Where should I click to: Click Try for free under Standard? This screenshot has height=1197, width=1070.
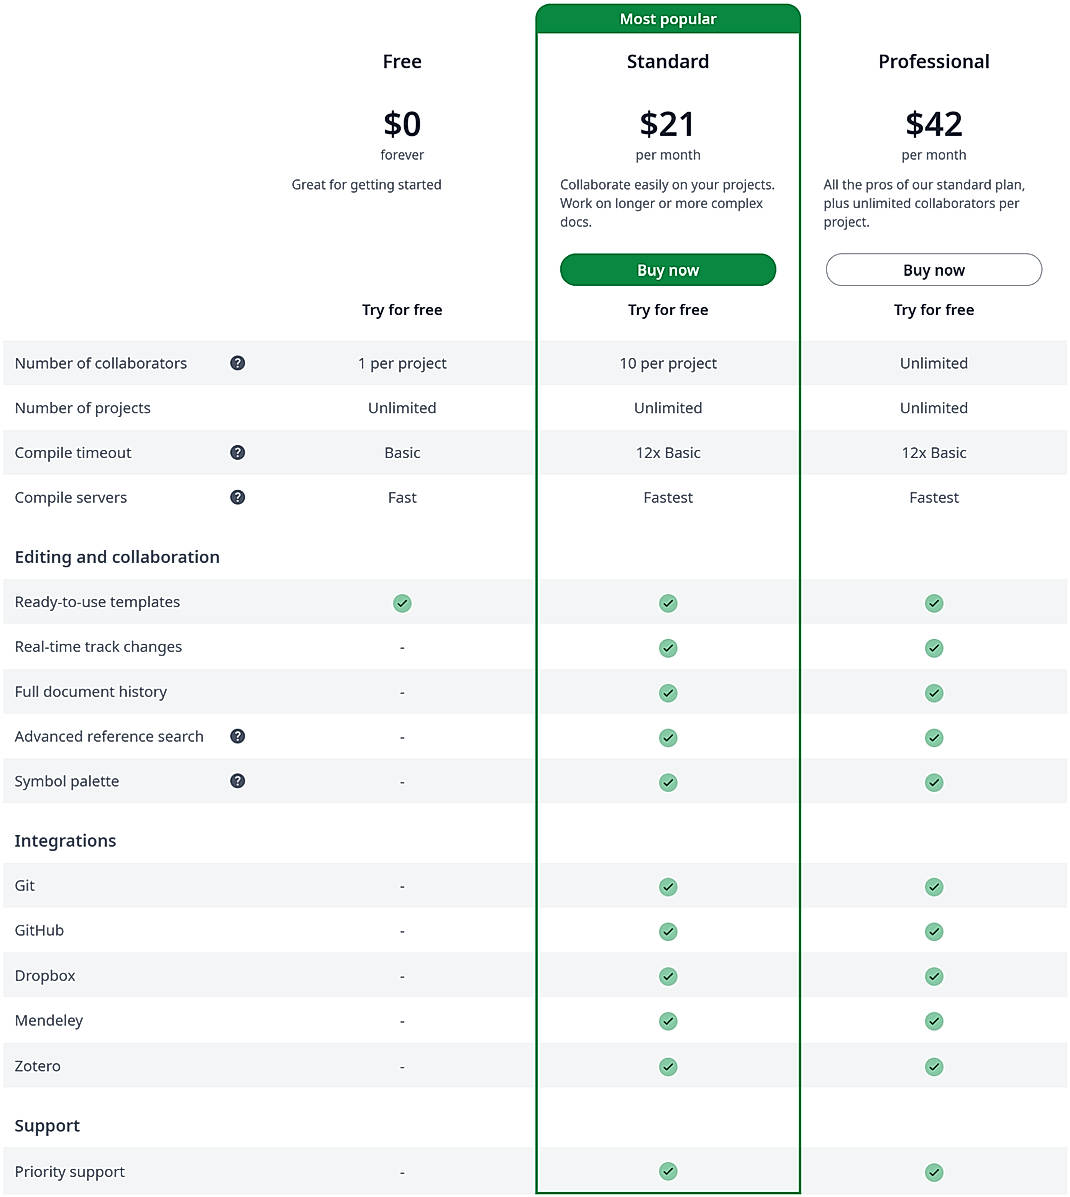tap(668, 309)
